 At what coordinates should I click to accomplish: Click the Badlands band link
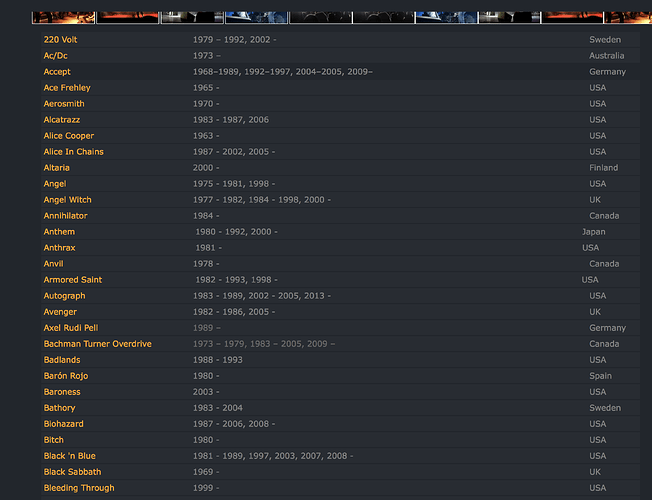pyautogui.click(x=62, y=360)
